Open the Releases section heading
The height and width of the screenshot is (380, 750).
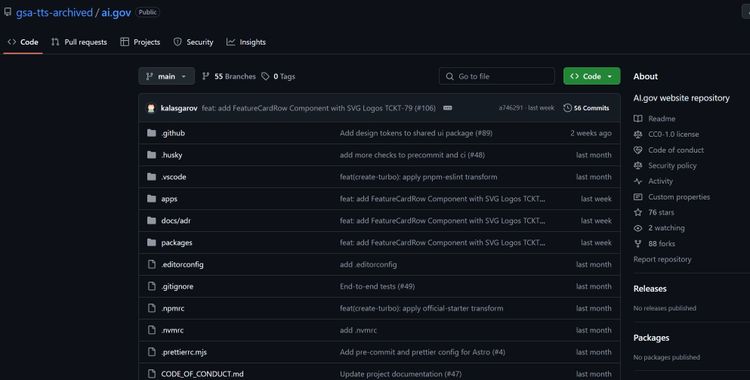[x=650, y=289]
